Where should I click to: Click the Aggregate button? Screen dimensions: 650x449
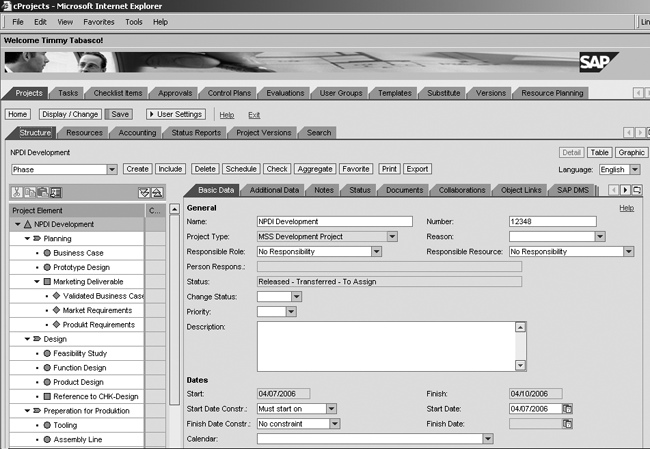click(315, 169)
